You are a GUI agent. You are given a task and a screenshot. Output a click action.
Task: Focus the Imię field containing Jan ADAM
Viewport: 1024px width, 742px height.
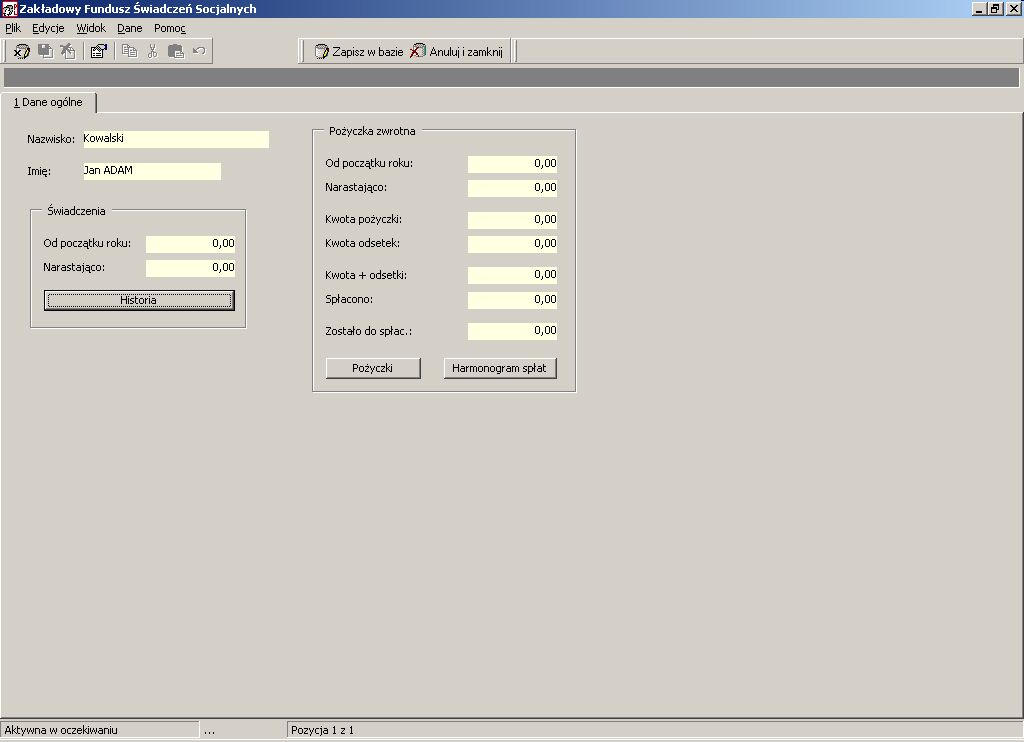152,171
